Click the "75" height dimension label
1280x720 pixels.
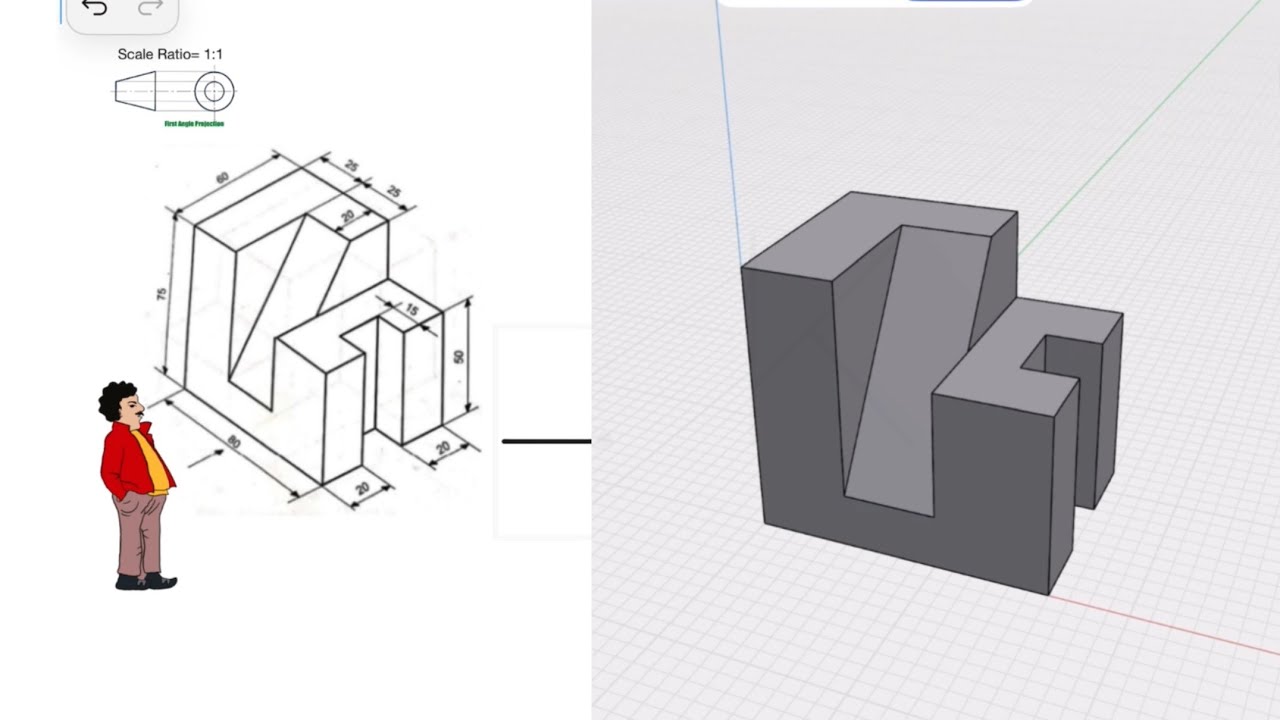click(x=162, y=294)
